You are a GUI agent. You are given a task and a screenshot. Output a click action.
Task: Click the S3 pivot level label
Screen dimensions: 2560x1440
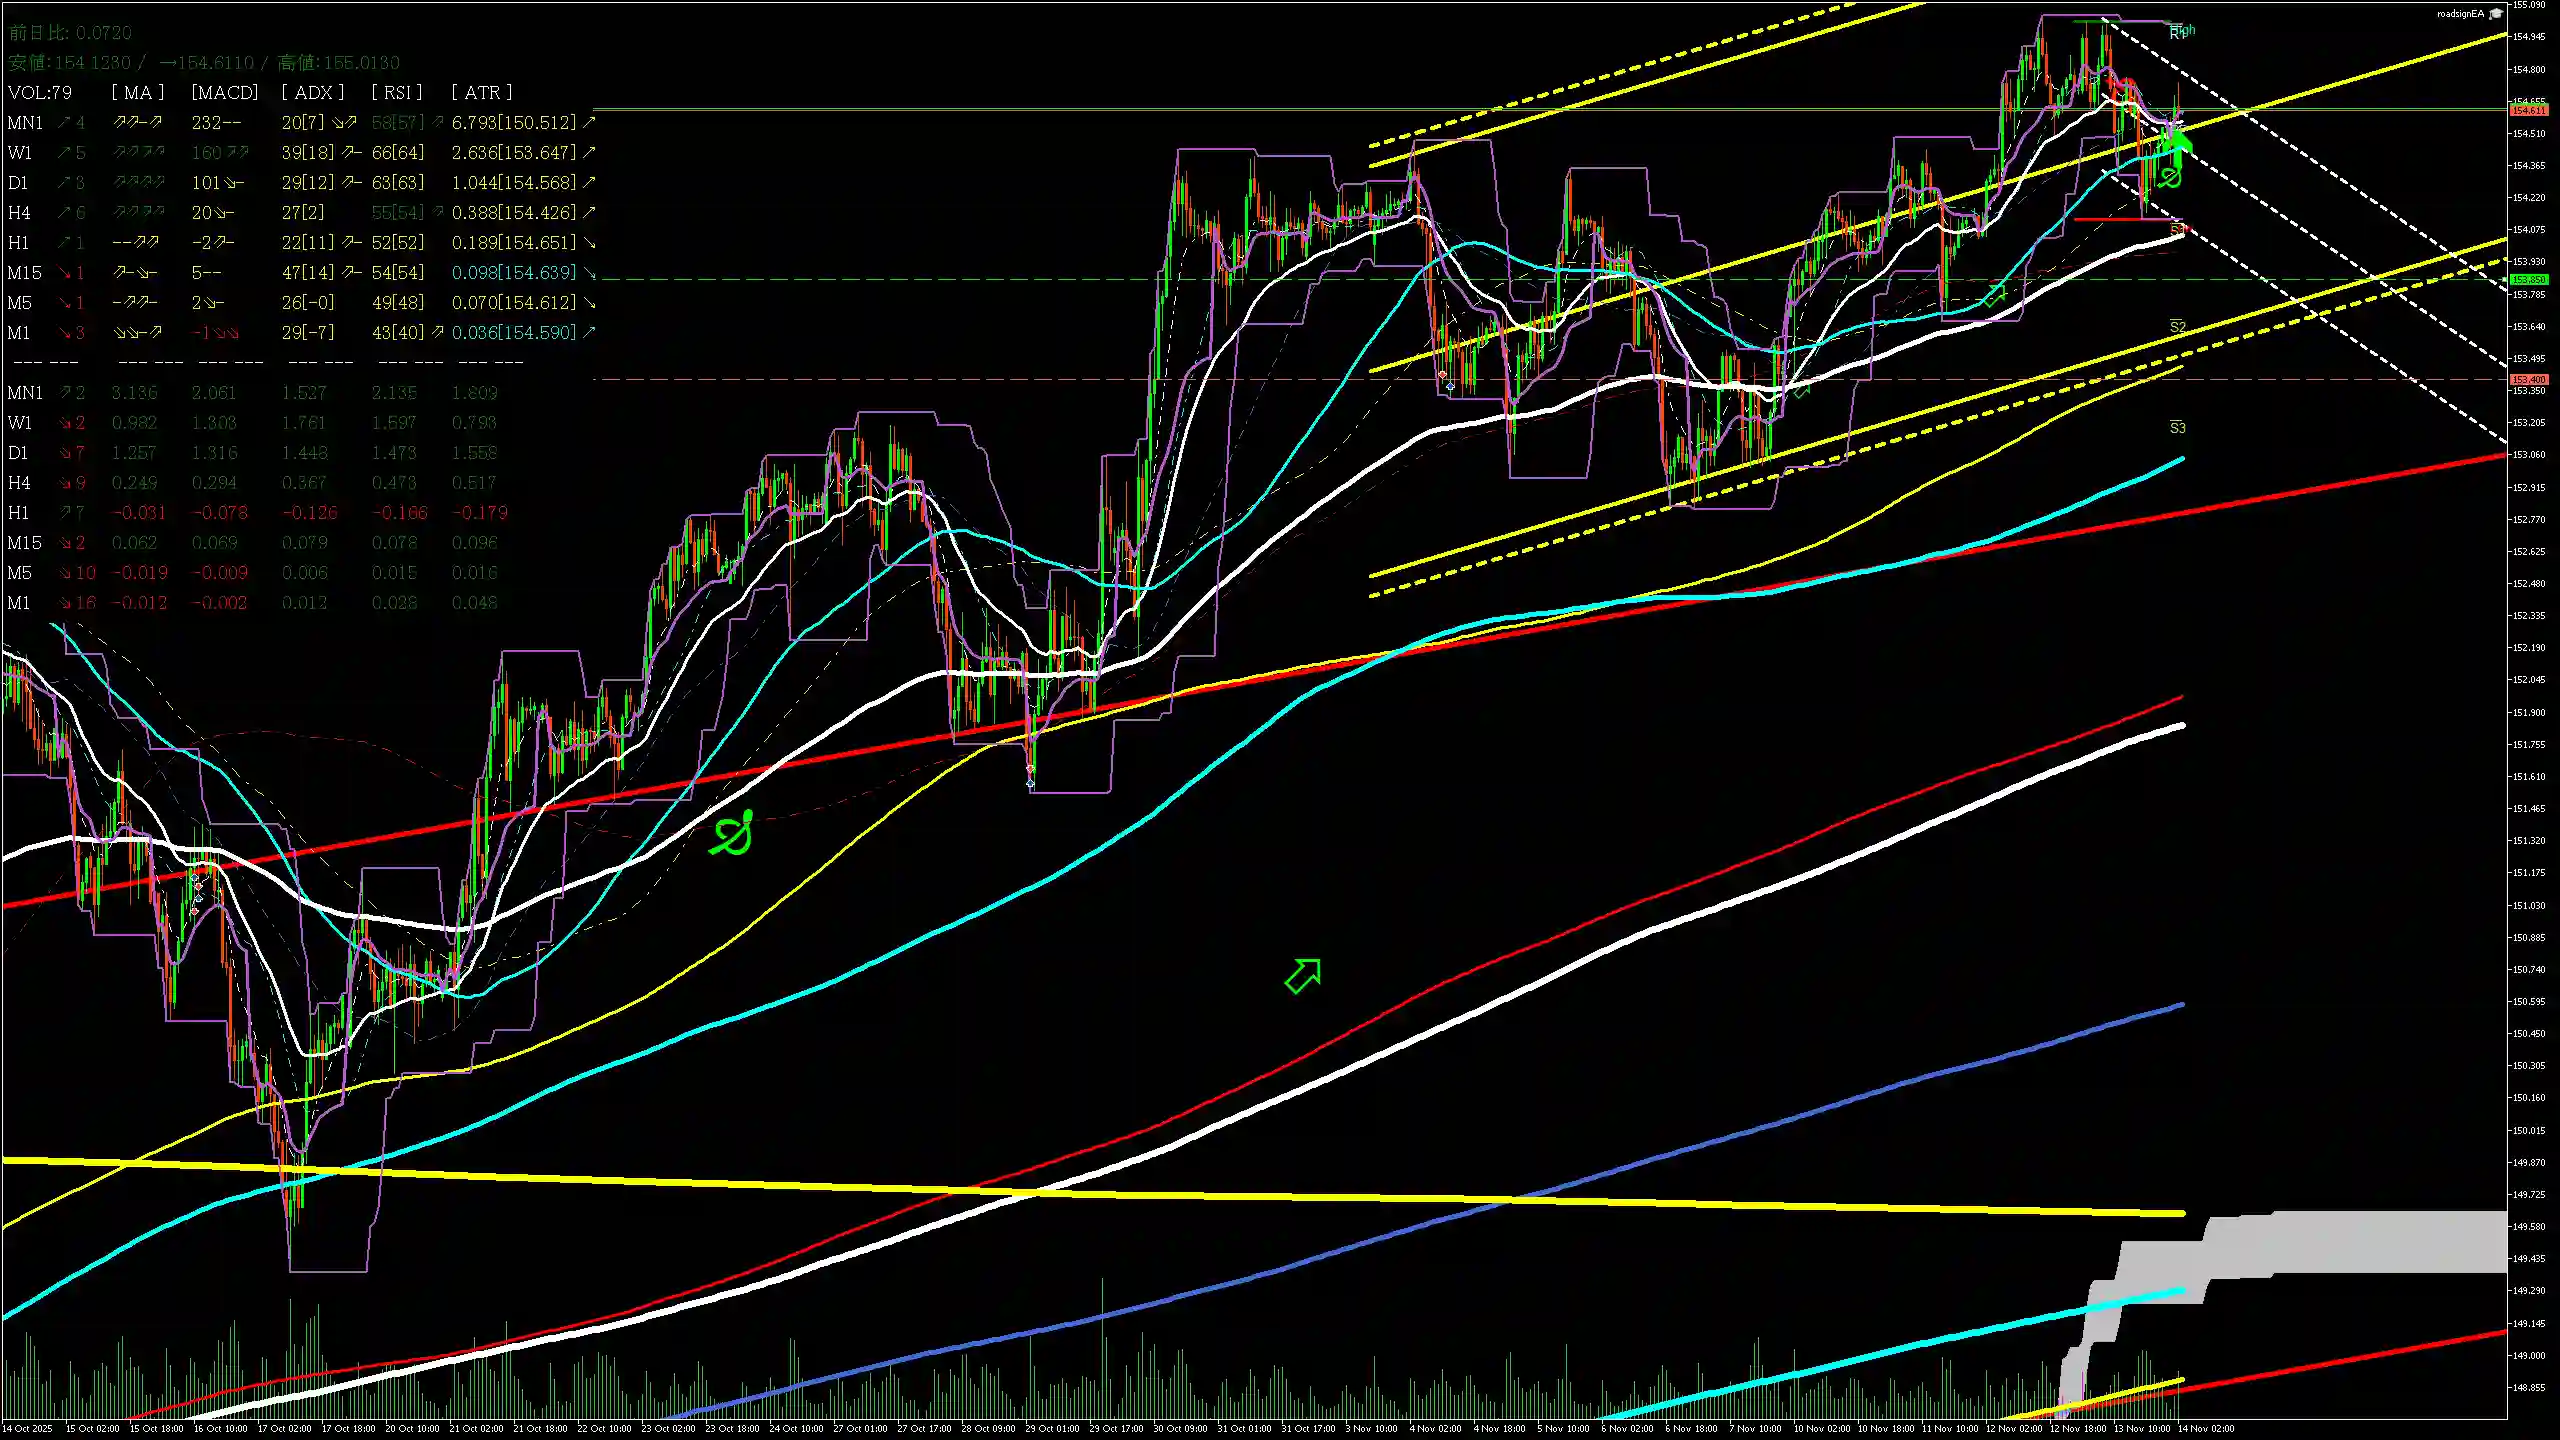click(2177, 428)
